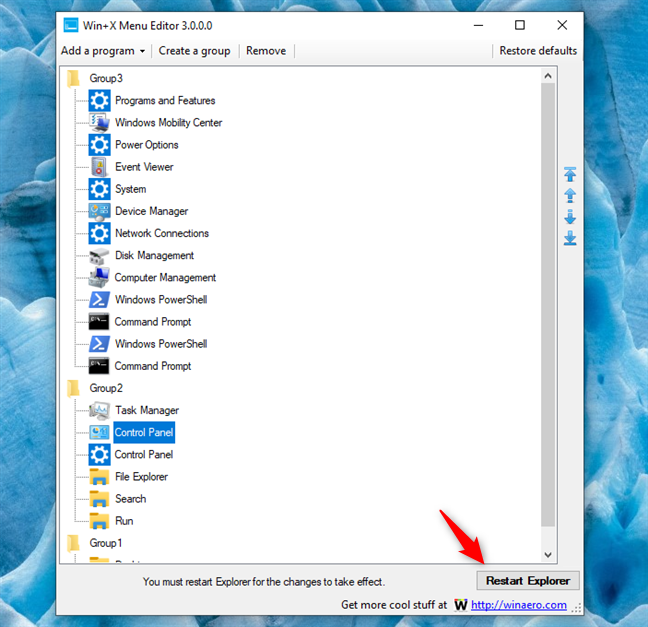Image resolution: width=648 pixels, height=627 pixels.
Task: Select the last Command Prompt entry text
Action: click(153, 366)
